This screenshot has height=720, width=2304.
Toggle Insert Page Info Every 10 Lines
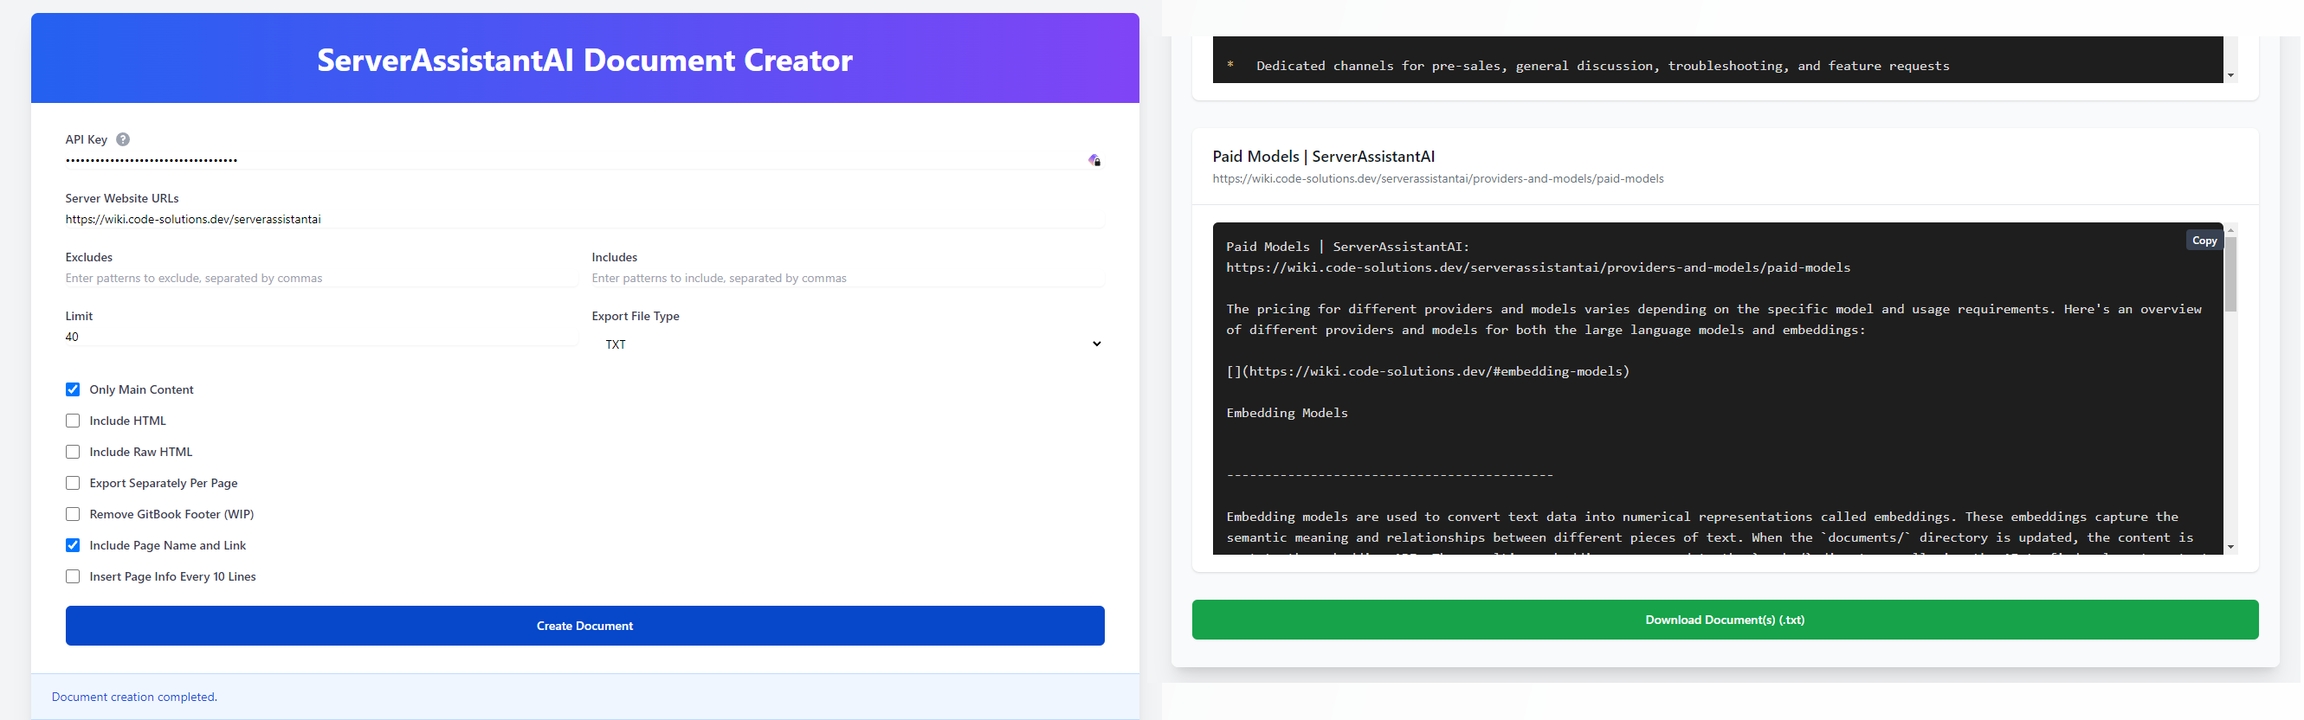click(x=73, y=576)
